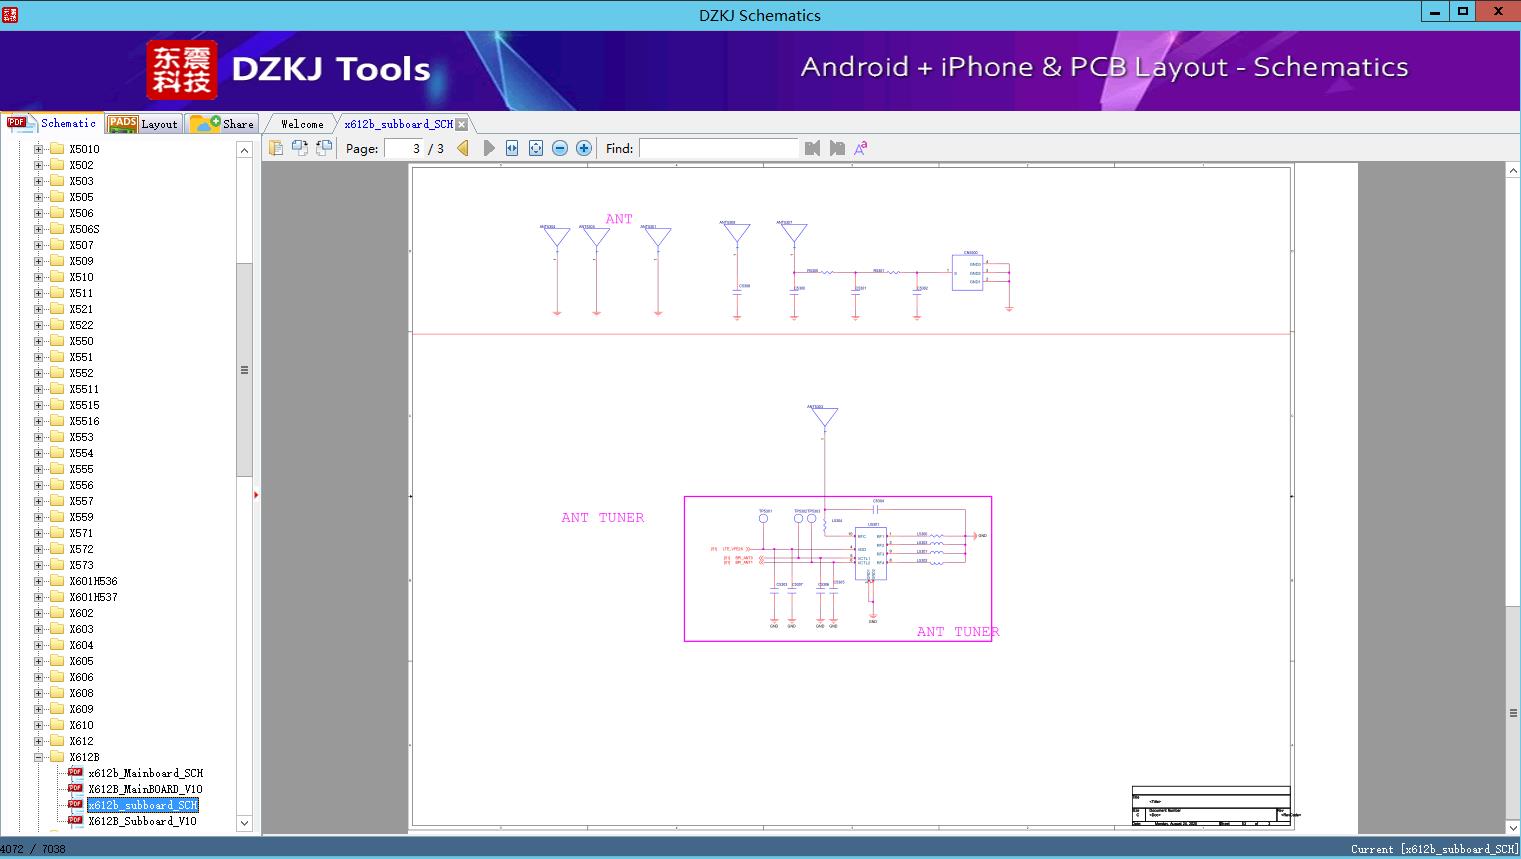Fit page to width icon
Screen dimensions: 1521x859
coord(512,148)
